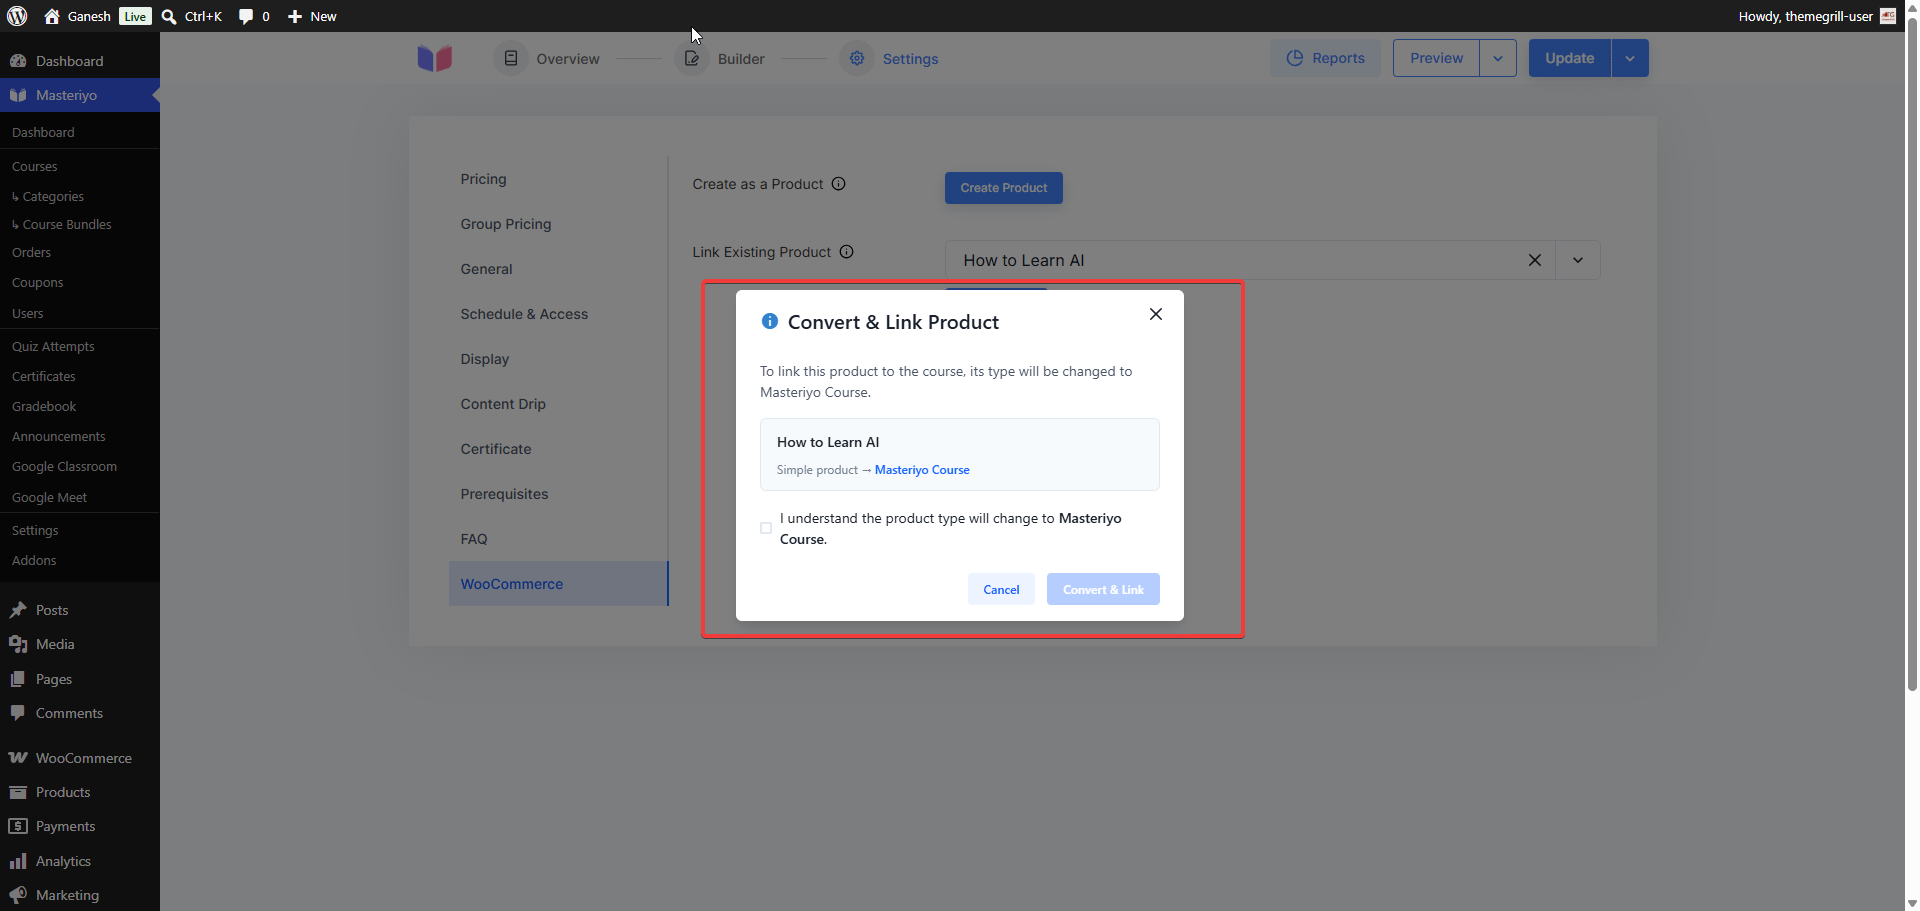Click the Convert & Link button
The width and height of the screenshot is (1920, 911).
click(1103, 589)
